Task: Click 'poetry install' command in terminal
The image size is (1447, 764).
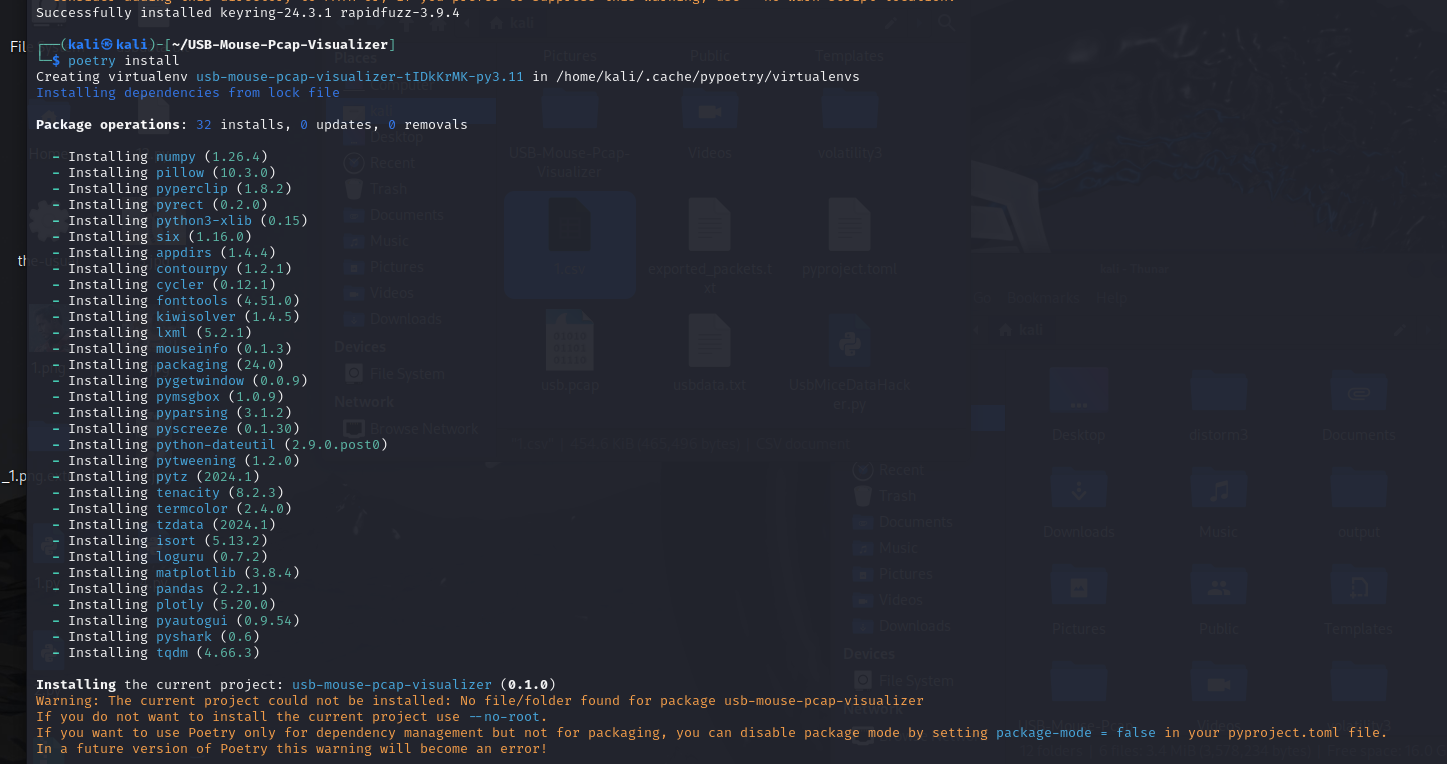Action: (x=124, y=61)
